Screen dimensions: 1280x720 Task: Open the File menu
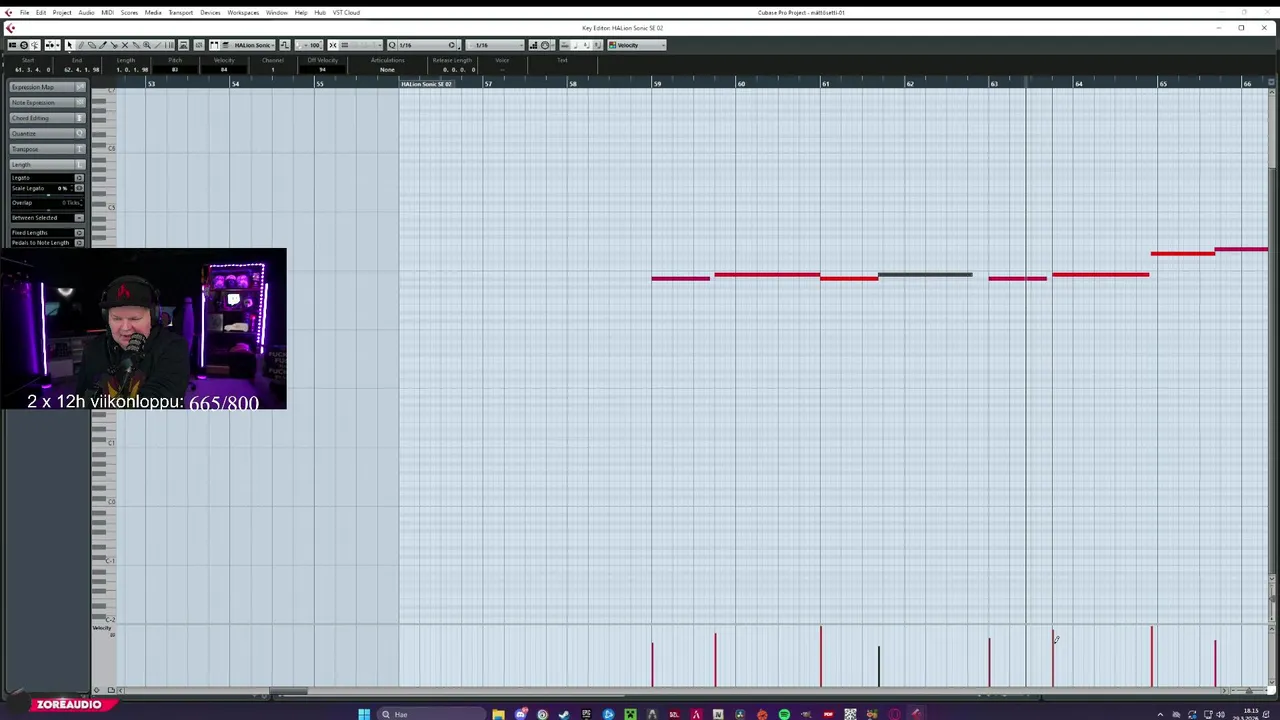pyautogui.click(x=24, y=12)
